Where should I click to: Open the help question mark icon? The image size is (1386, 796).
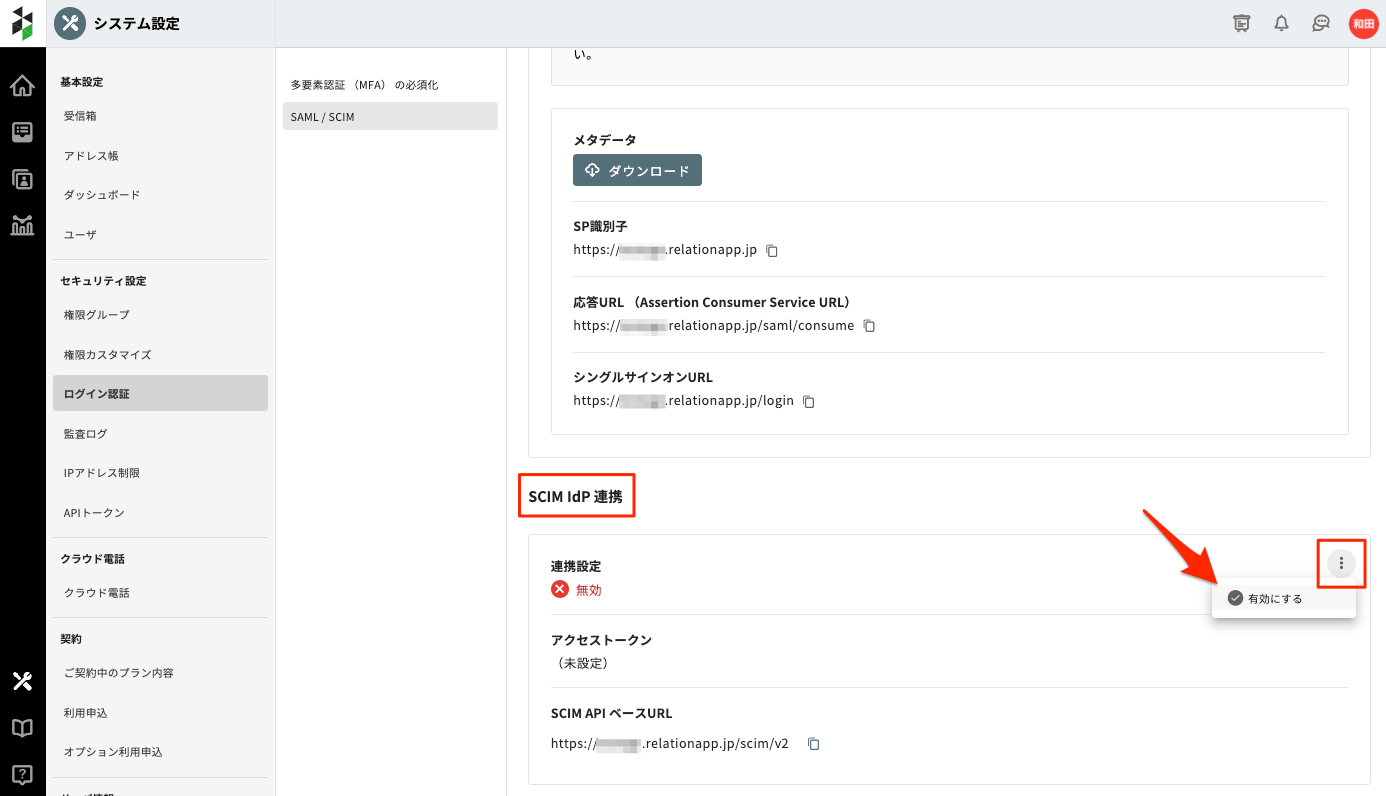coord(22,774)
